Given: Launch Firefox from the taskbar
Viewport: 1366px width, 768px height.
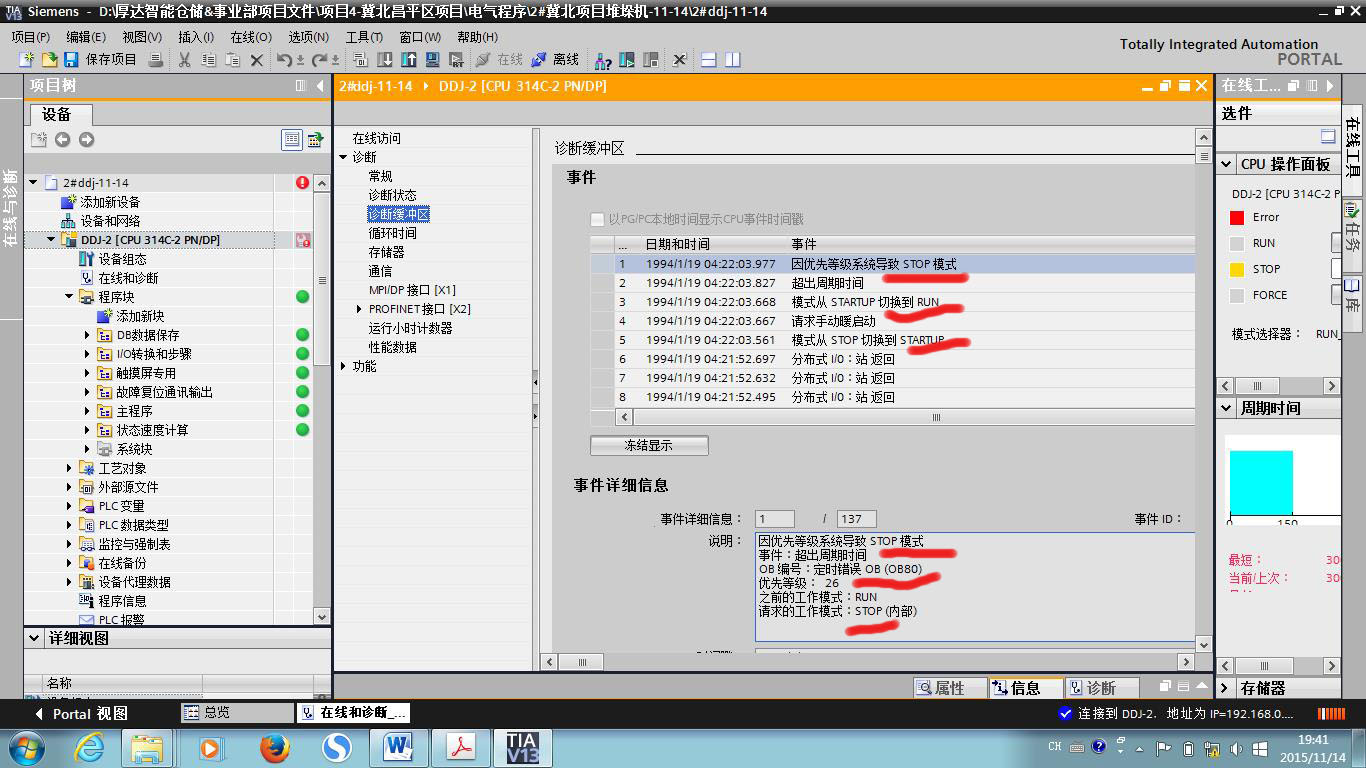Looking at the screenshot, I should (x=274, y=747).
